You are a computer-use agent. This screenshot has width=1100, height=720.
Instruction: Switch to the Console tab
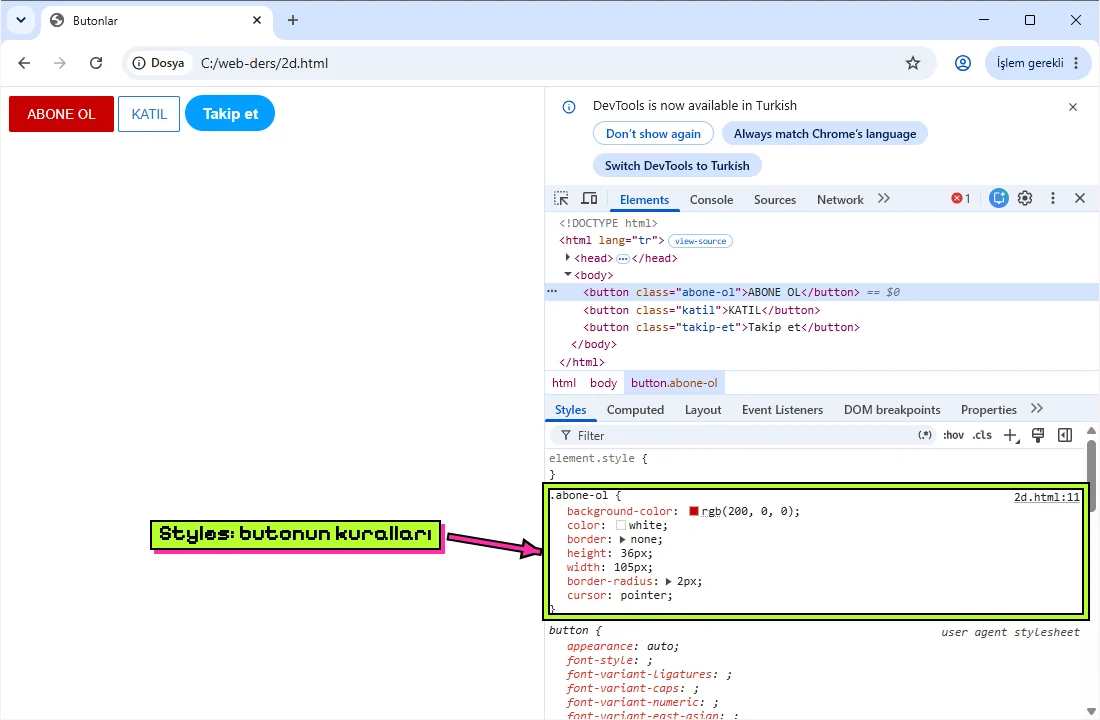click(x=711, y=199)
